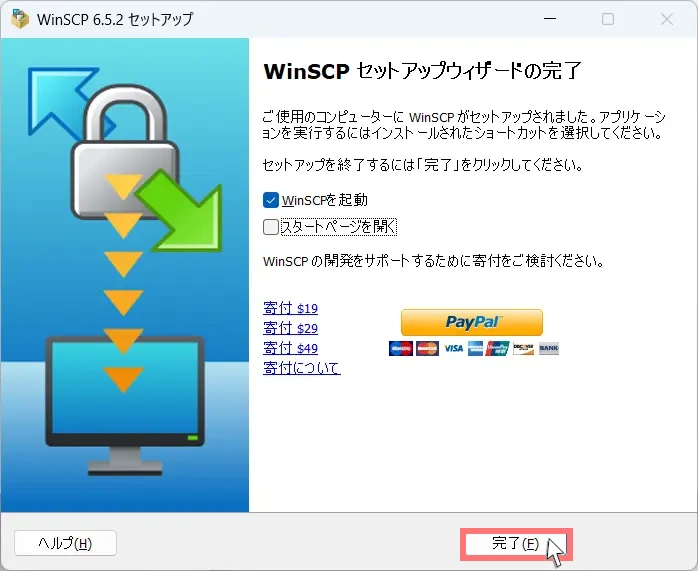Finish setup with the 完了(F) button
This screenshot has height=571, width=698.
[516, 544]
